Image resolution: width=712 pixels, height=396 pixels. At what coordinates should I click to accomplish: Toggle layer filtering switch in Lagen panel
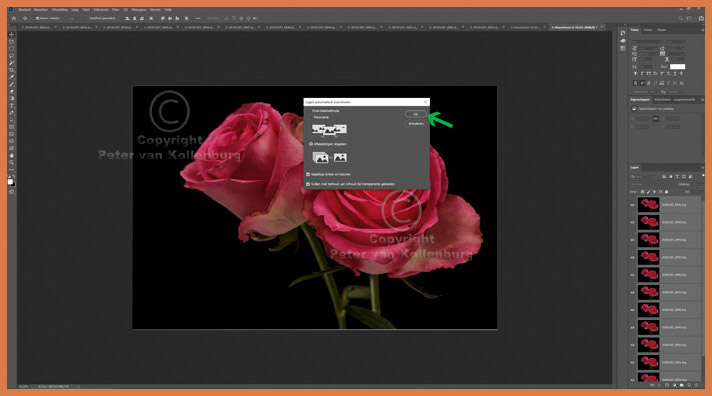tap(703, 175)
